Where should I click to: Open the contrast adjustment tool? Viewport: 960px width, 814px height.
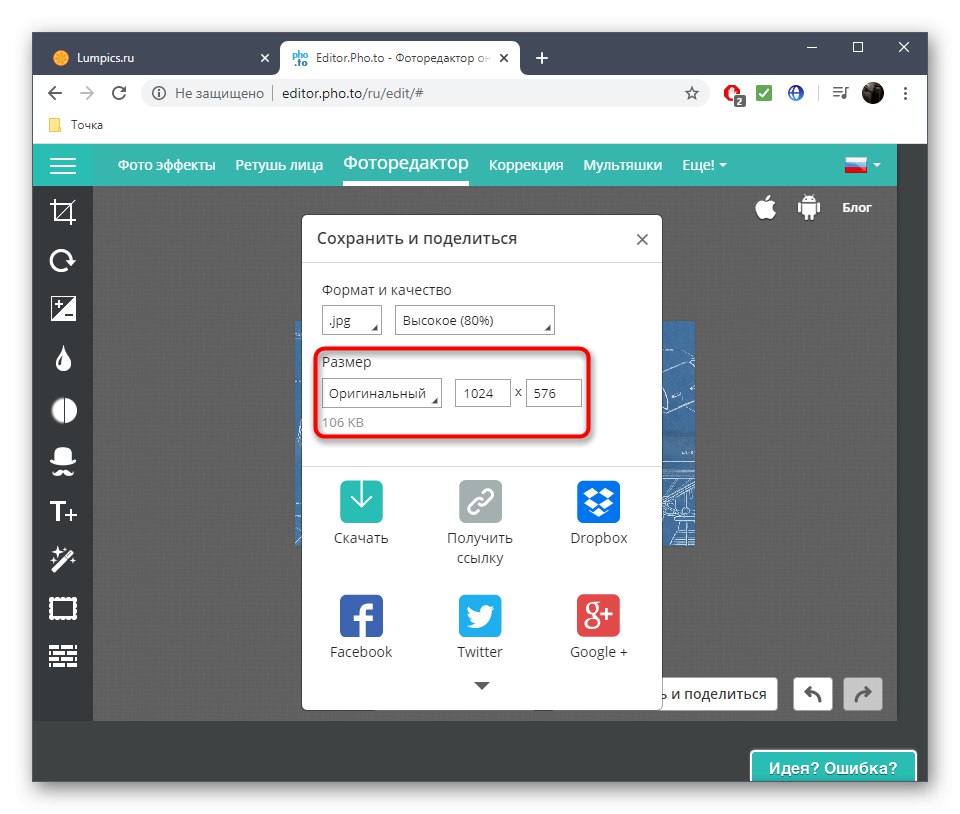pyautogui.click(x=62, y=410)
